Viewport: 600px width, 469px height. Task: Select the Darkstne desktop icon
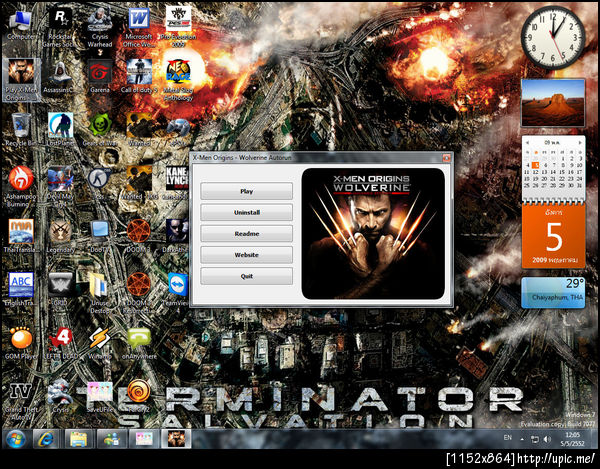pos(176,236)
